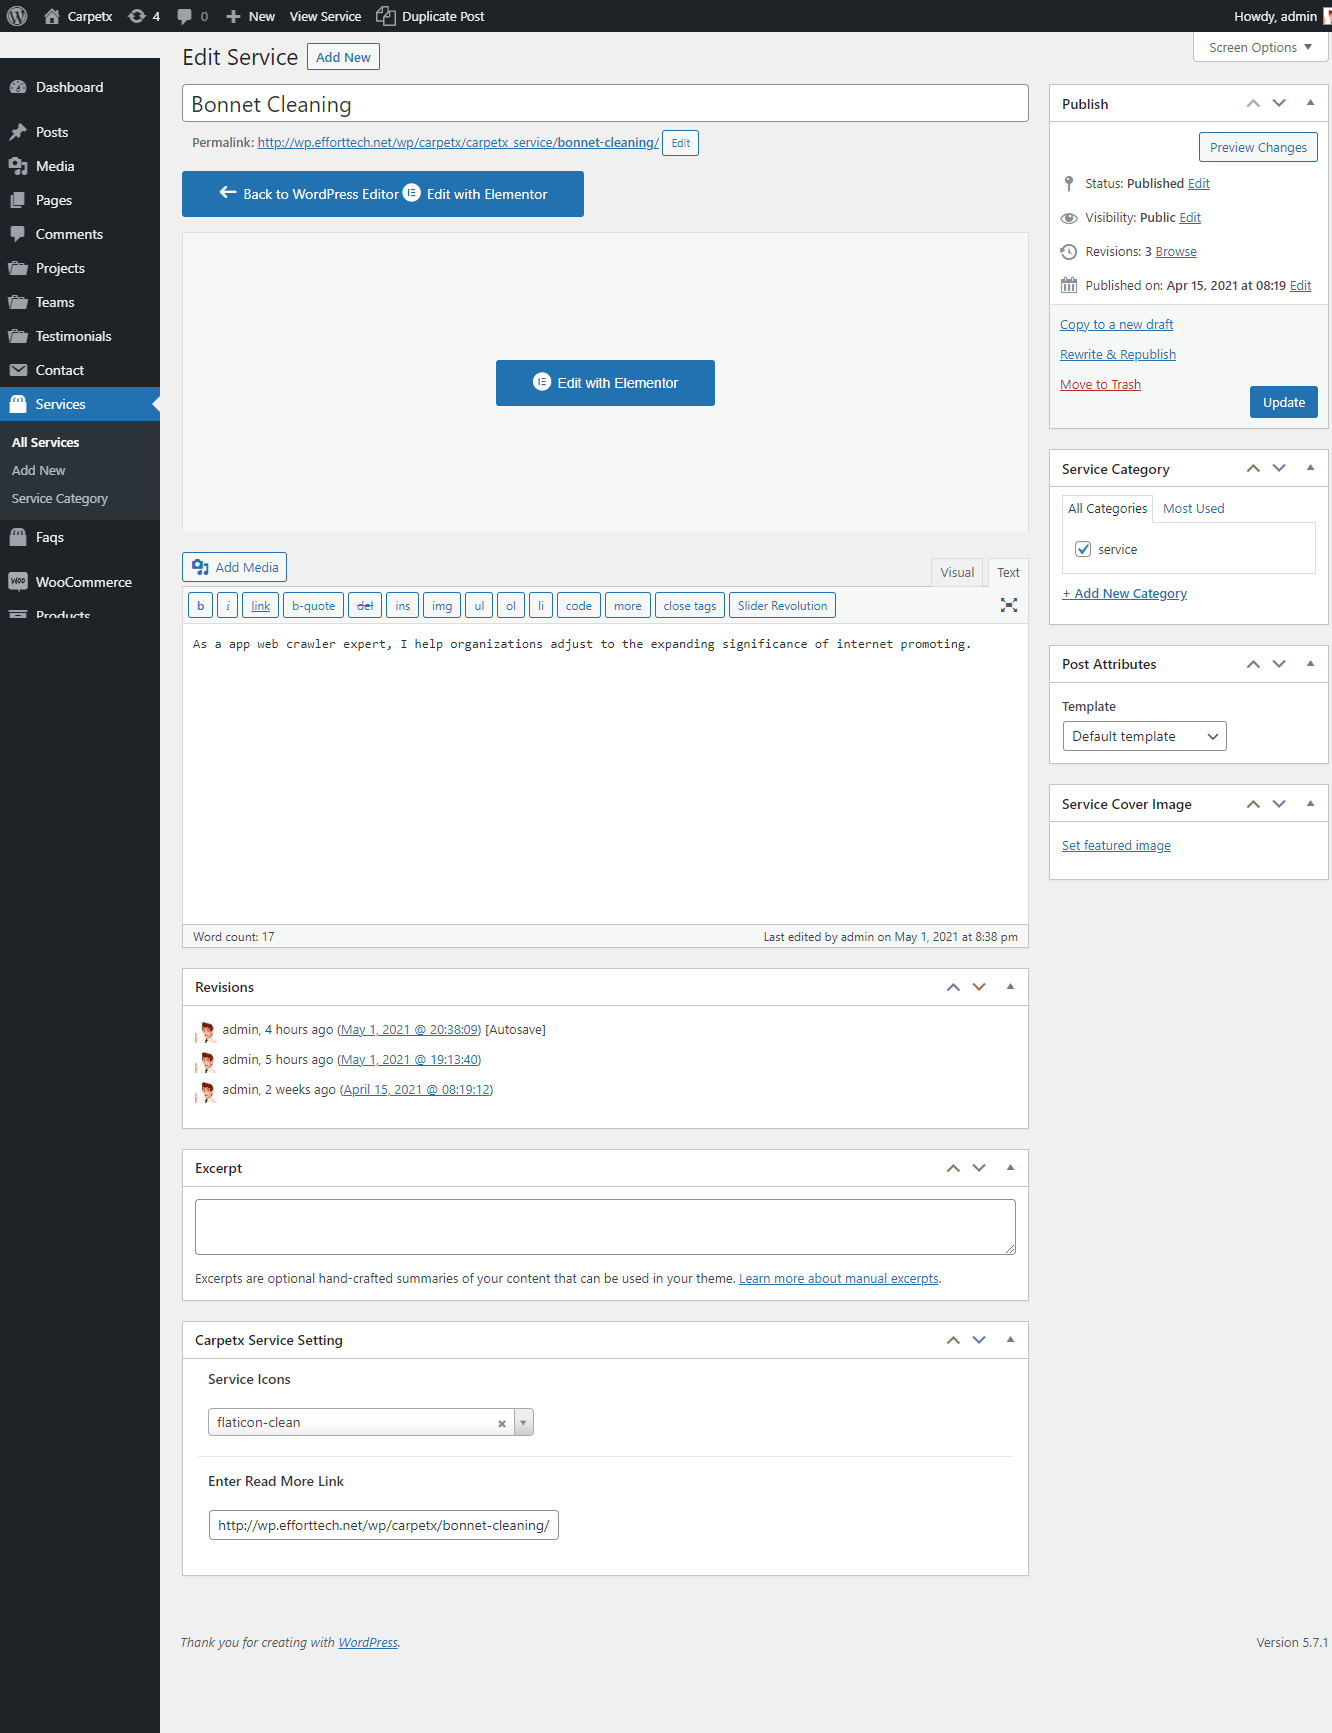Clear the flaticon-clean selection with x
1332x1733 pixels.
tap(502, 1423)
